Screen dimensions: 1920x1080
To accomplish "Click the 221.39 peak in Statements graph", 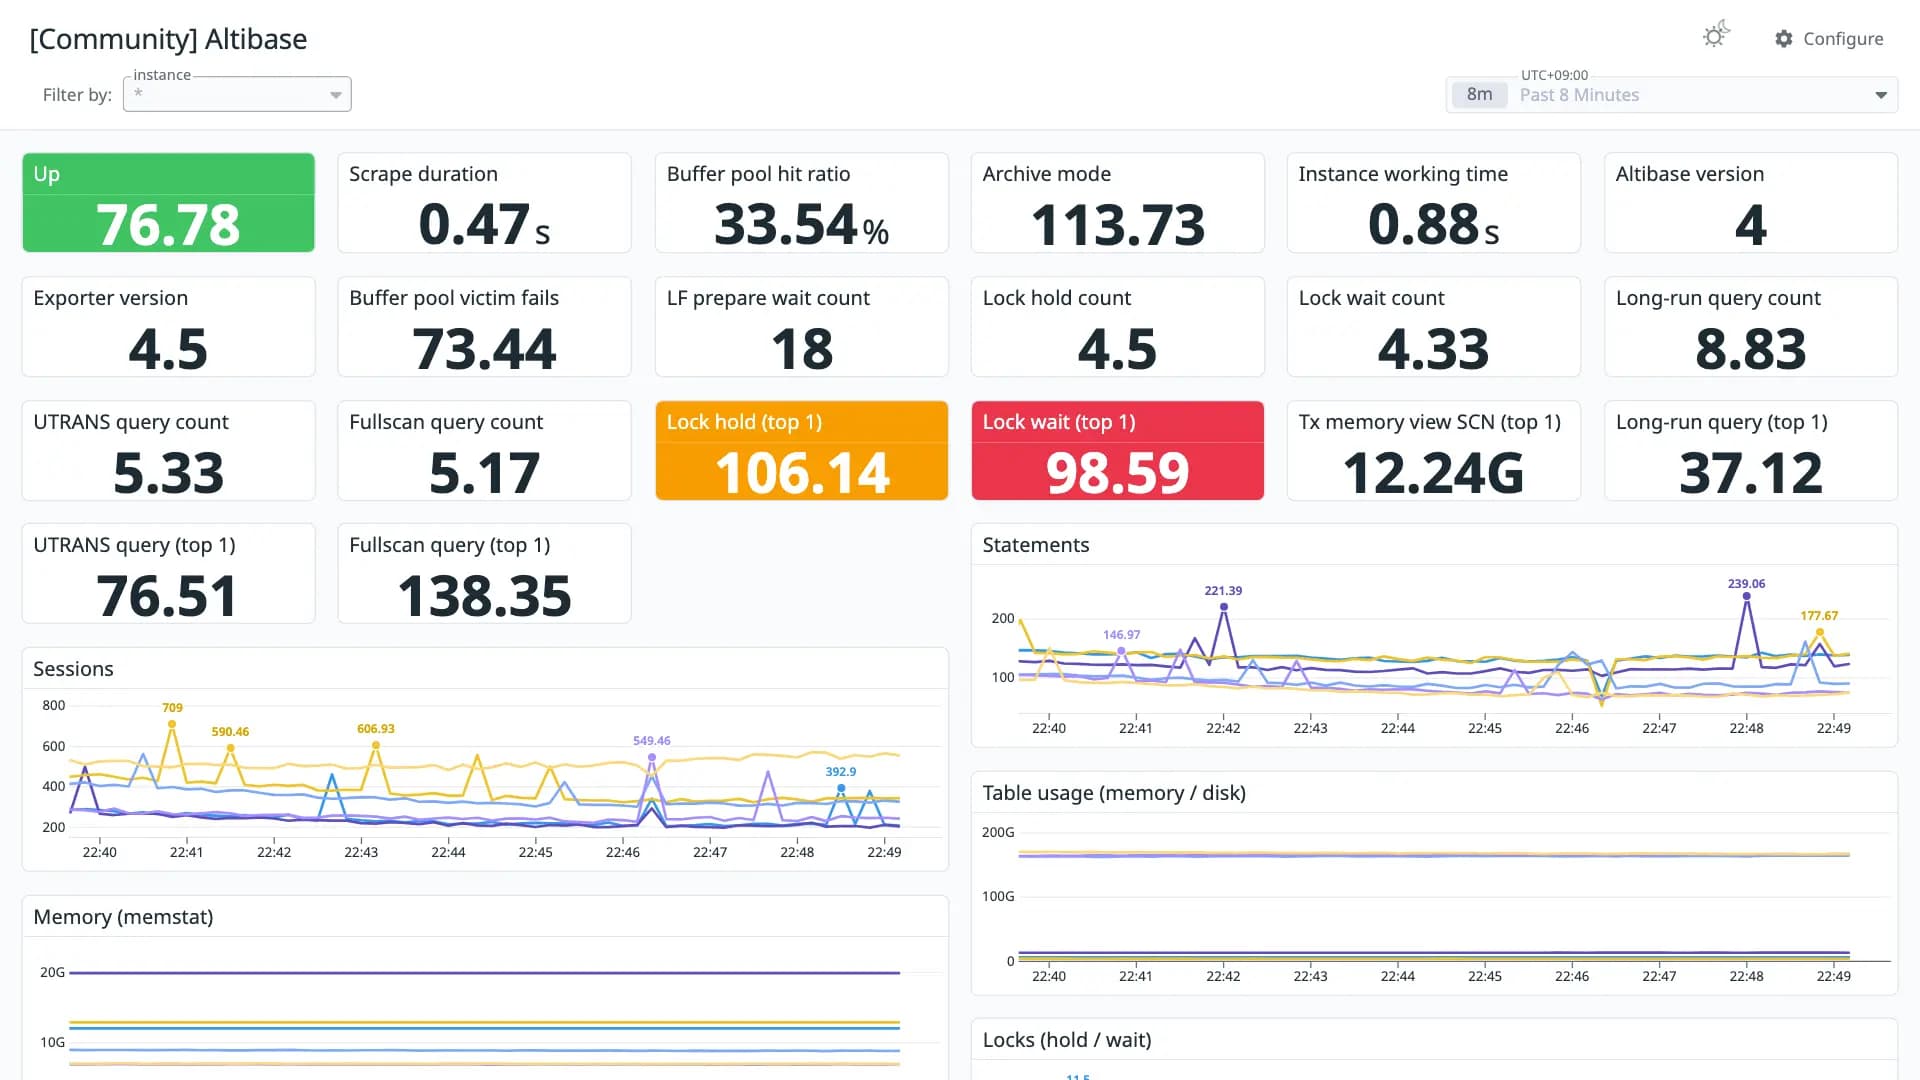I will [1223, 606].
